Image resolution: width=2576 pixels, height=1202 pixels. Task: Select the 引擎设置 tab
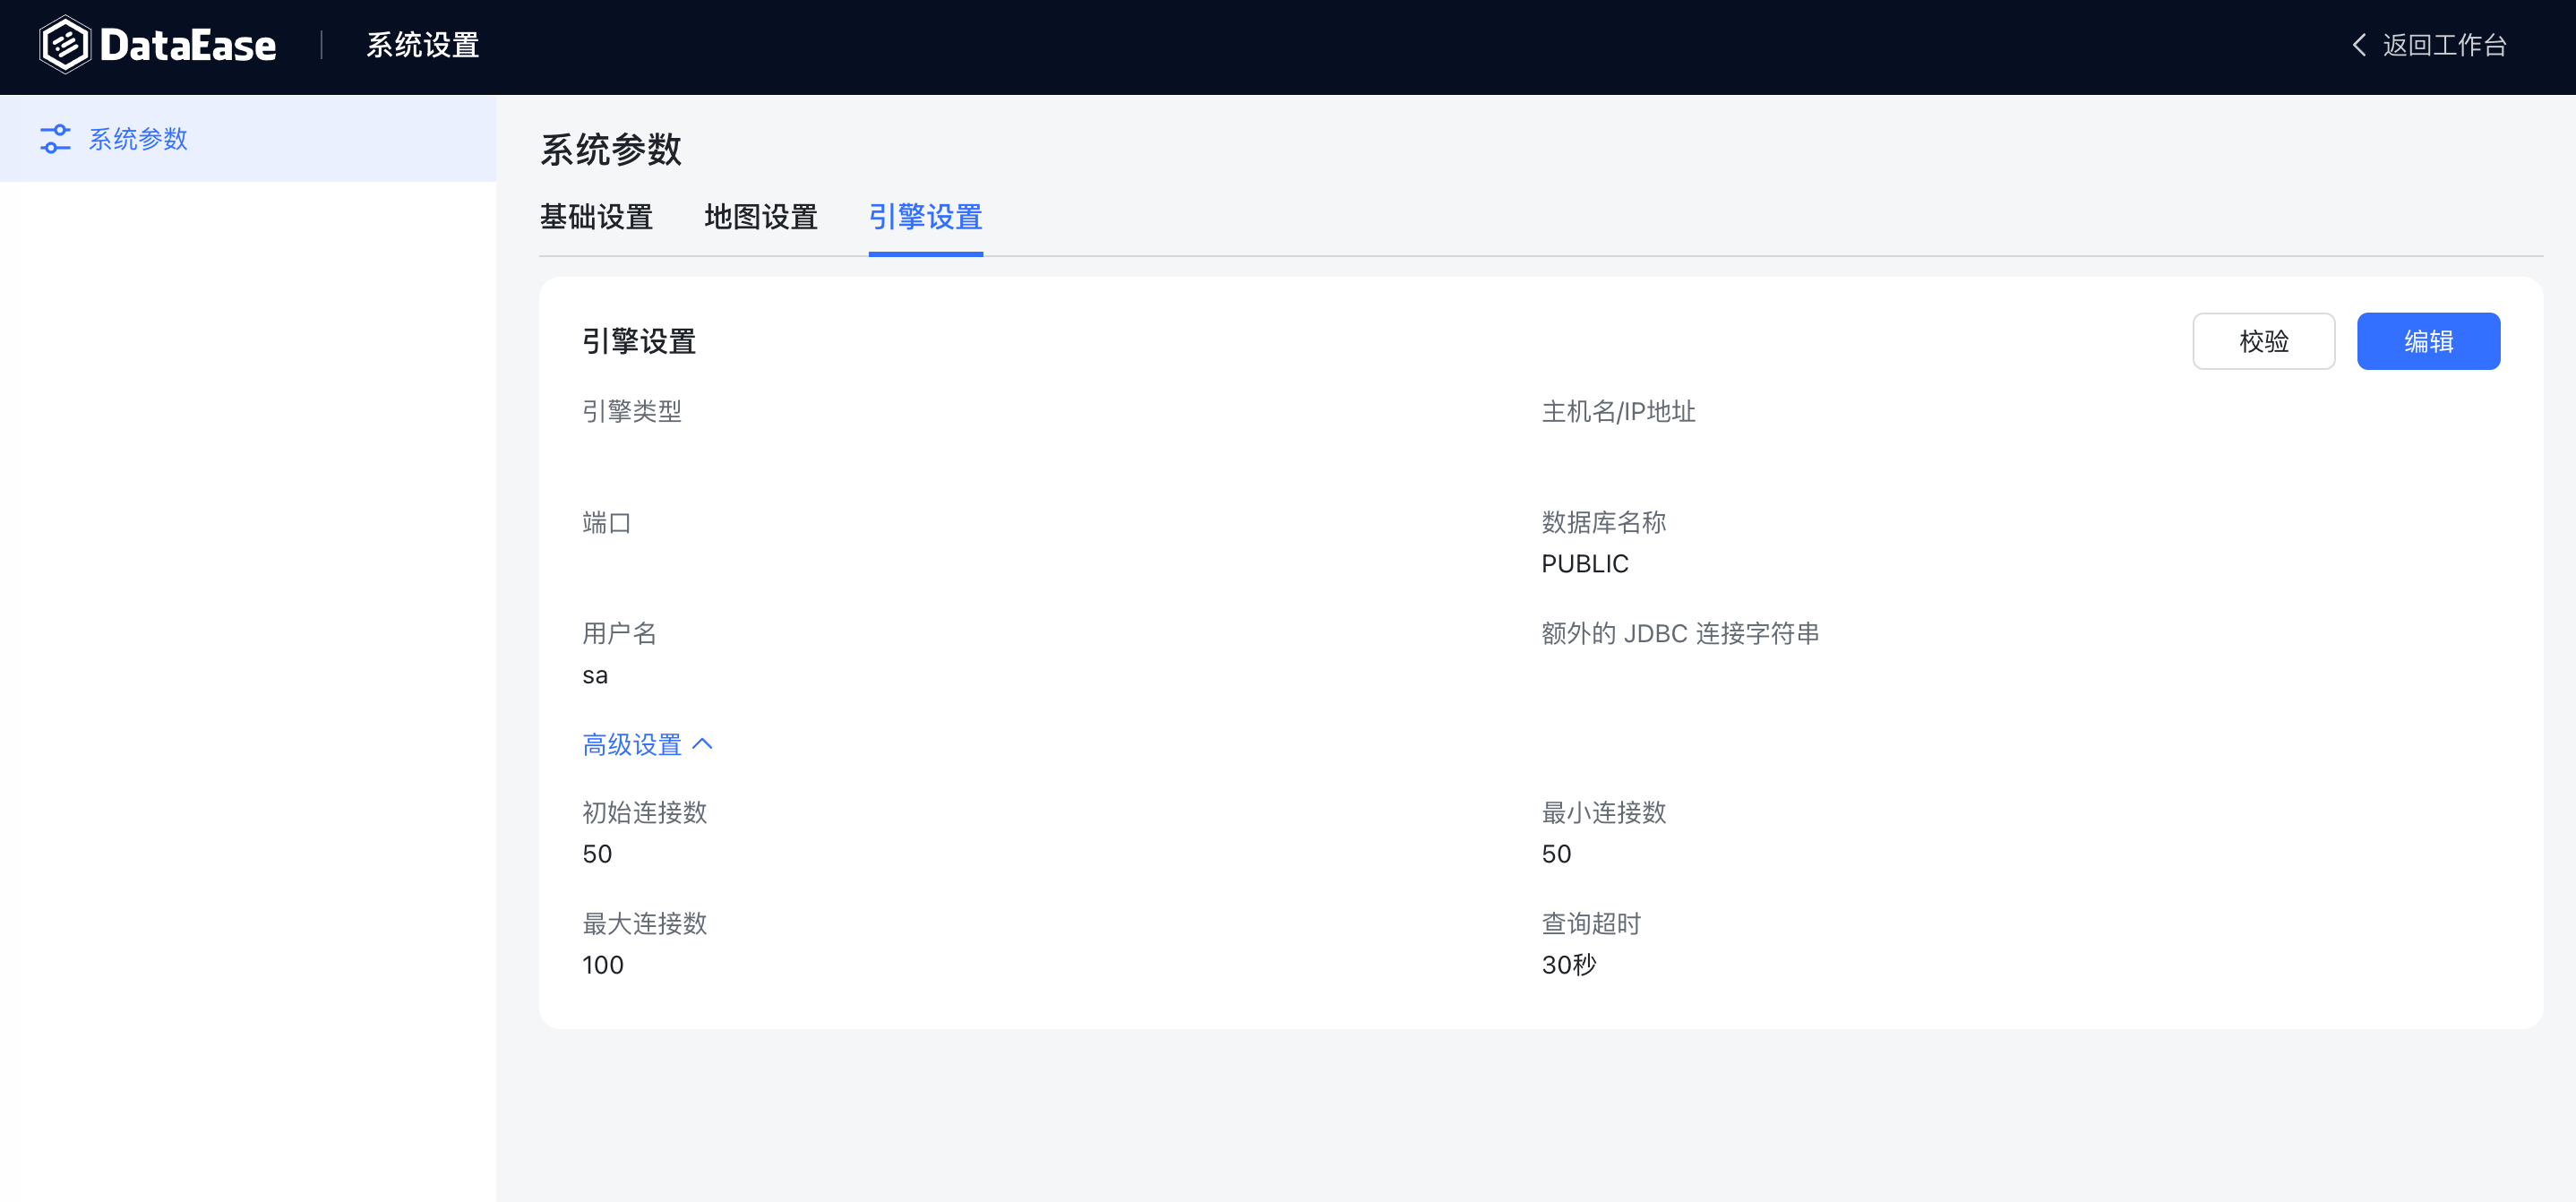925,217
